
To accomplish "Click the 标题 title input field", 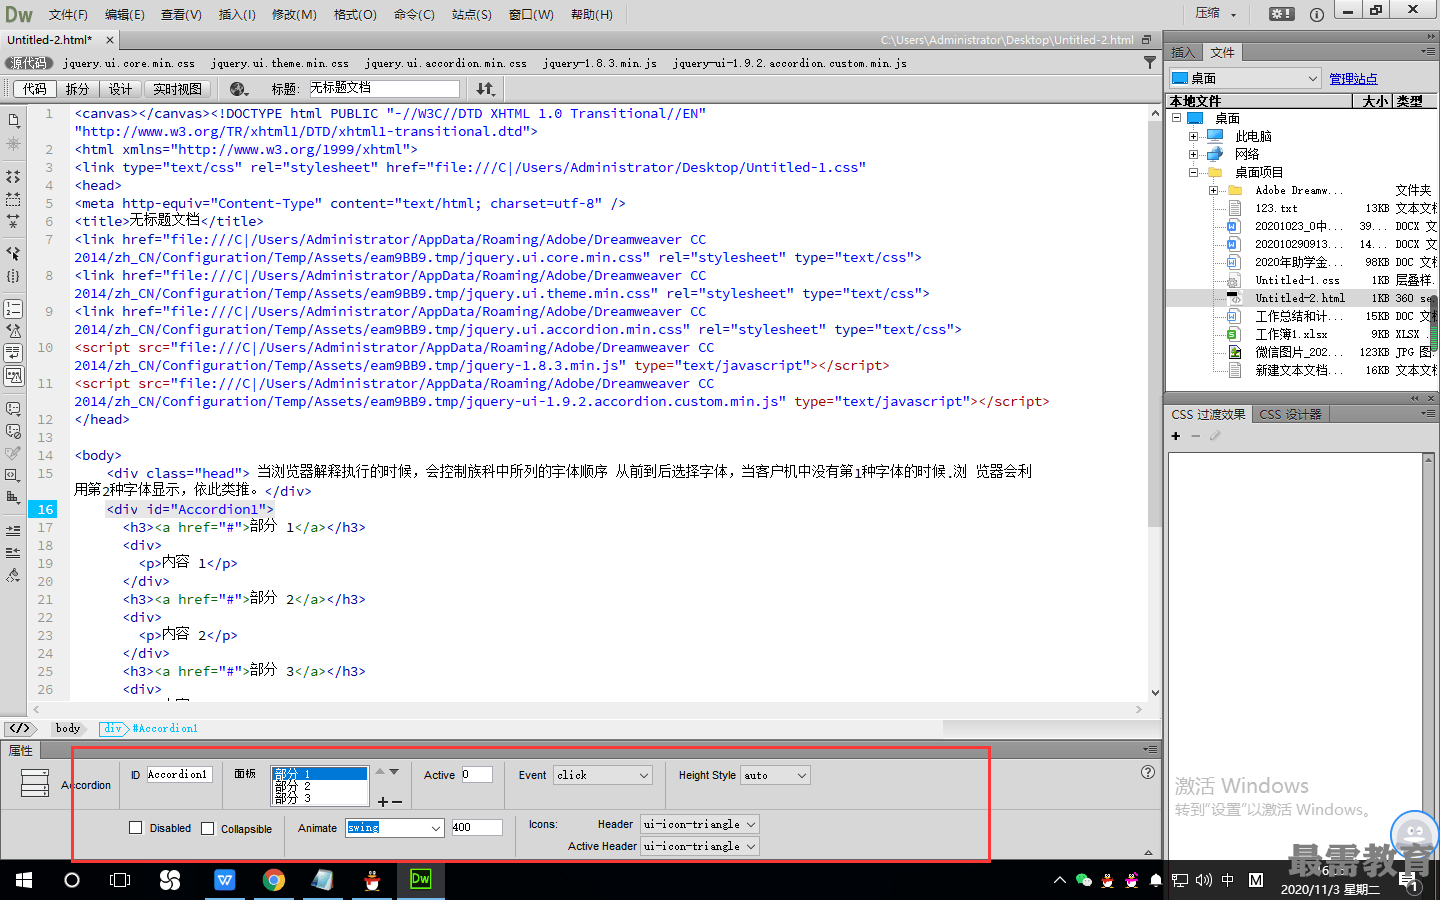I will pos(383,88).
